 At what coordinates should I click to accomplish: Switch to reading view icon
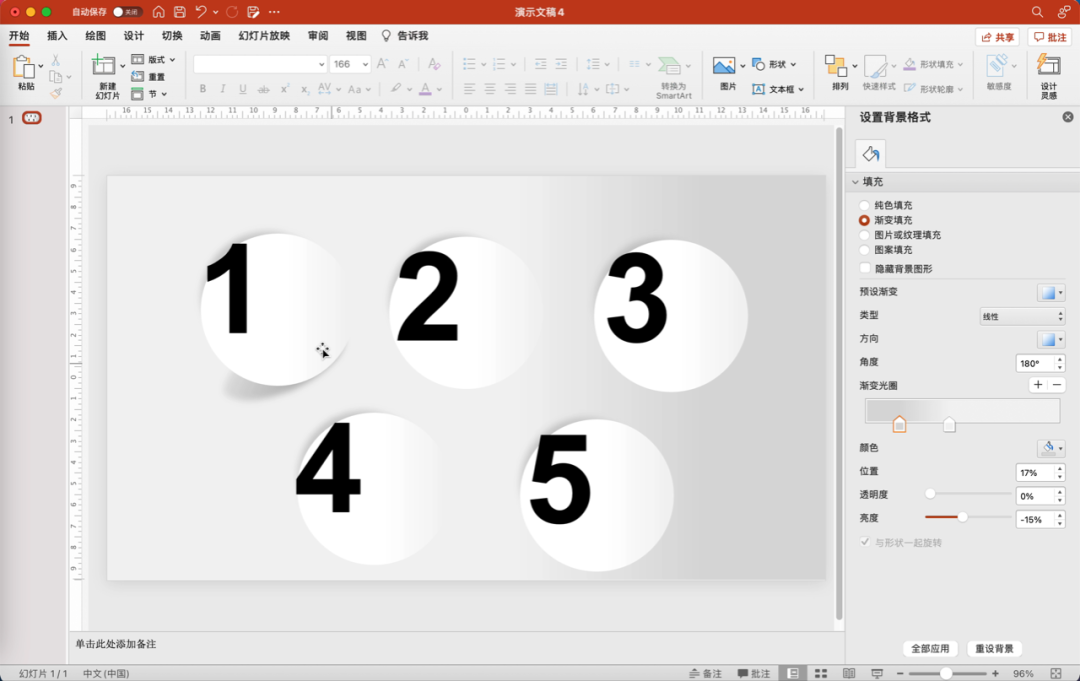(x=849, y=673)
